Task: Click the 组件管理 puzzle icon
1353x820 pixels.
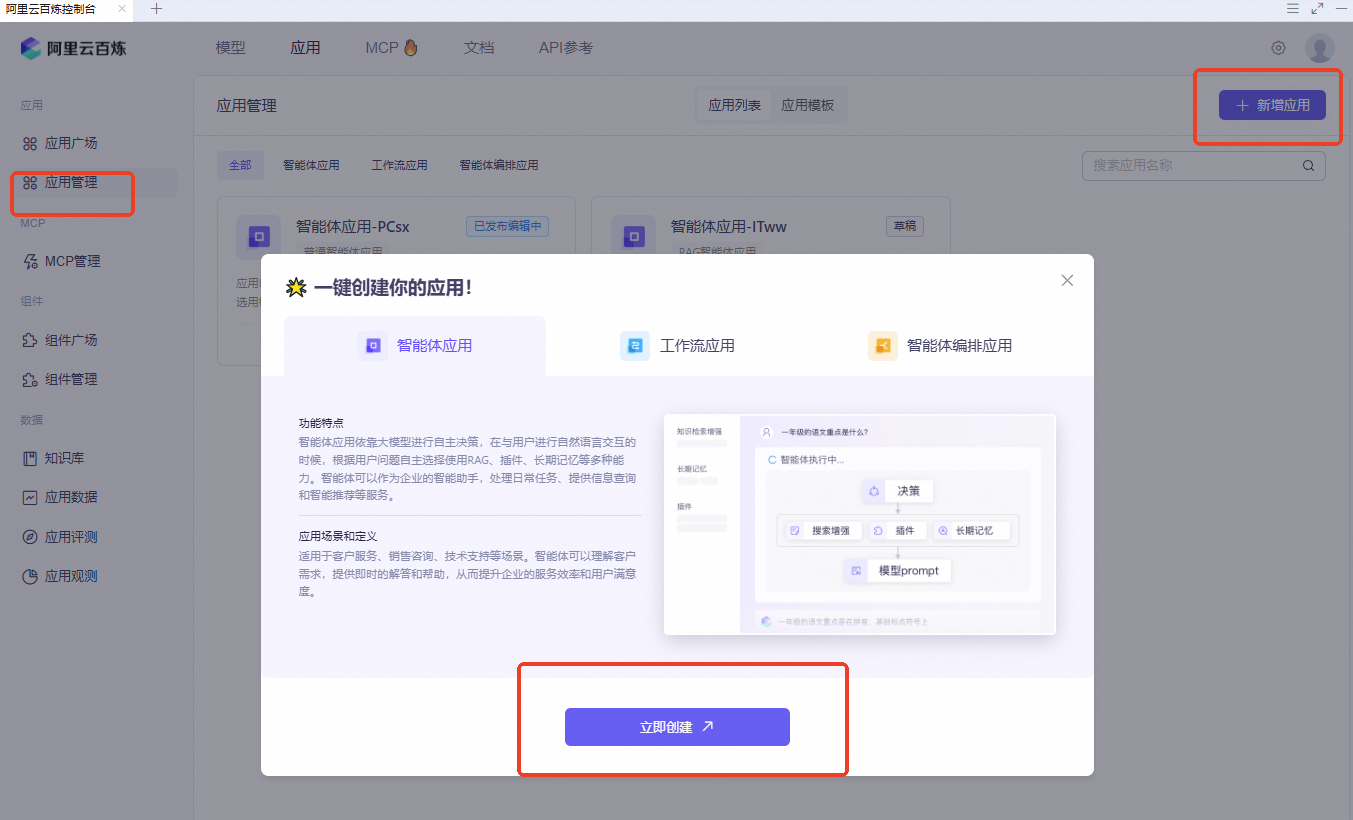Action: (x=30, y=379)
